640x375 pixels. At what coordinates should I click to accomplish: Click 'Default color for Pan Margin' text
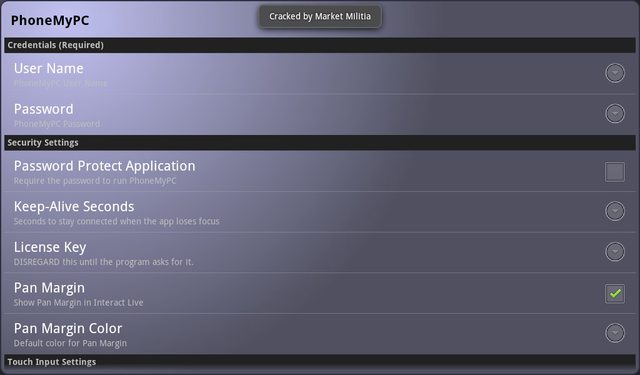[x=70, y=343]
